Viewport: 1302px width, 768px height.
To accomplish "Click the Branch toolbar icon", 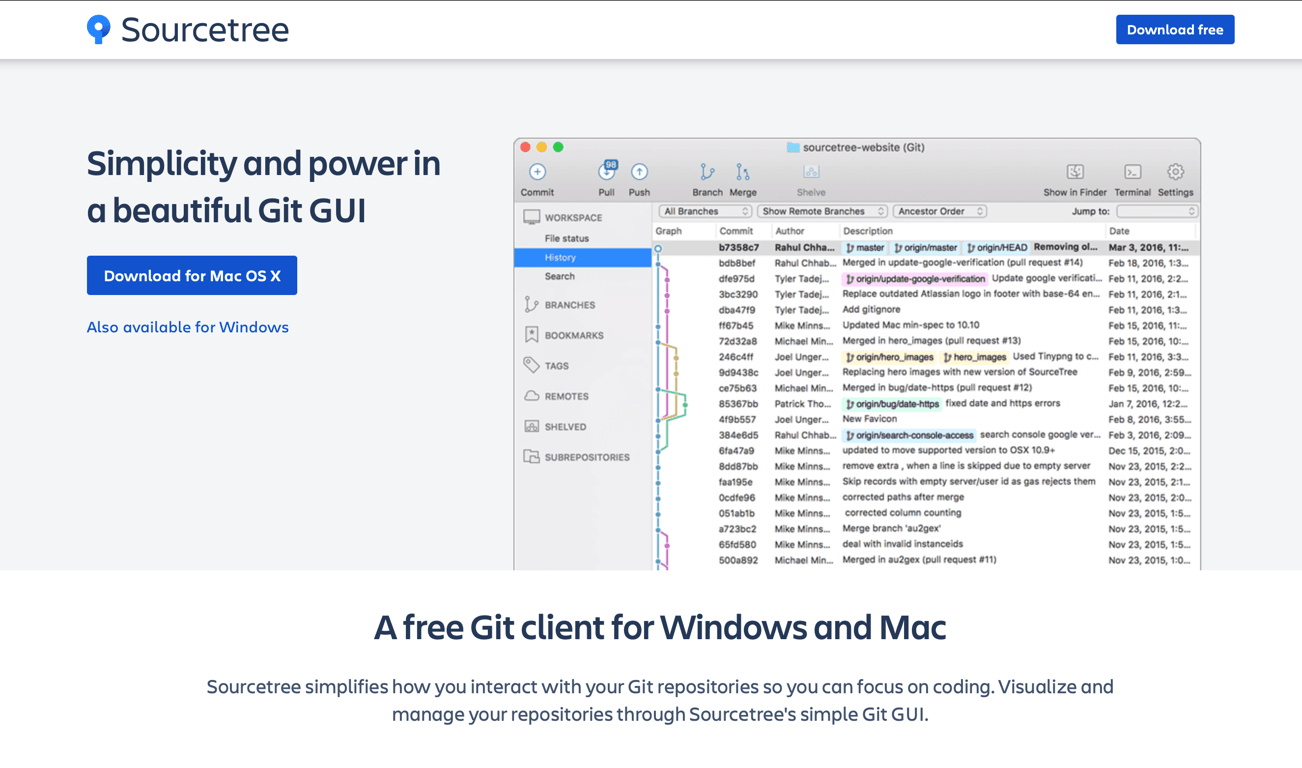I will 707,172.
